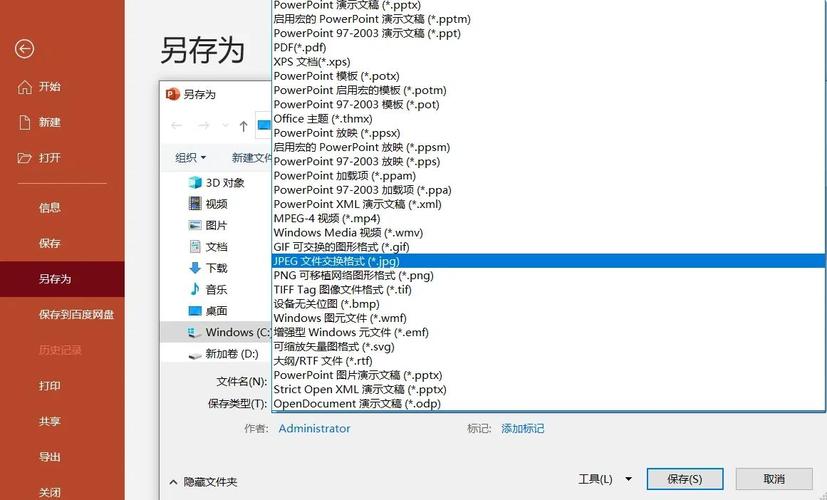Select GIF 可交换的图形格式 (*.gif)
Screen dimensions: 827x500
coord(549,247)
